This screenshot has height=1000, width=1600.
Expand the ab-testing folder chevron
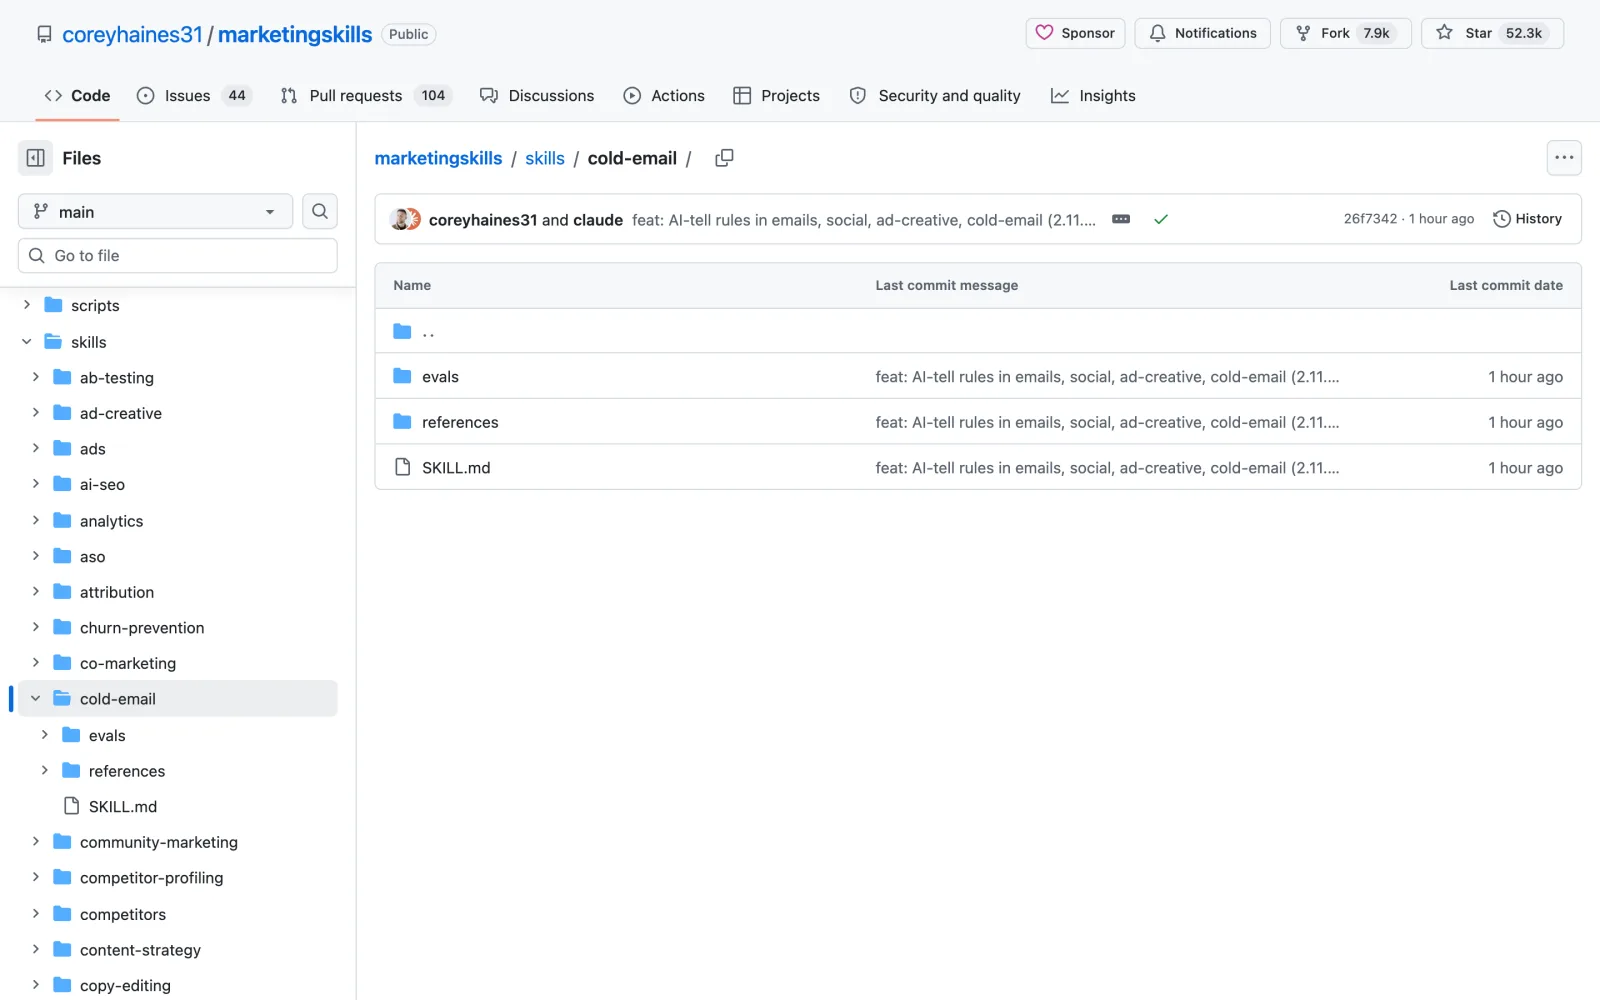[36, 377]
